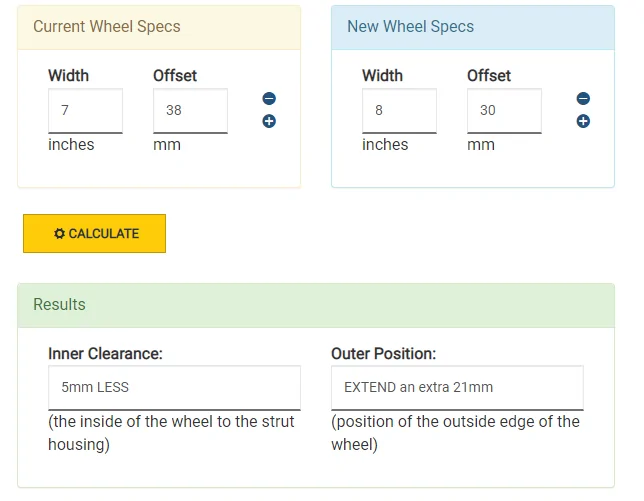Select the new wheel Width field showing 8
This screenshot has width=644, height=501.
399,110
